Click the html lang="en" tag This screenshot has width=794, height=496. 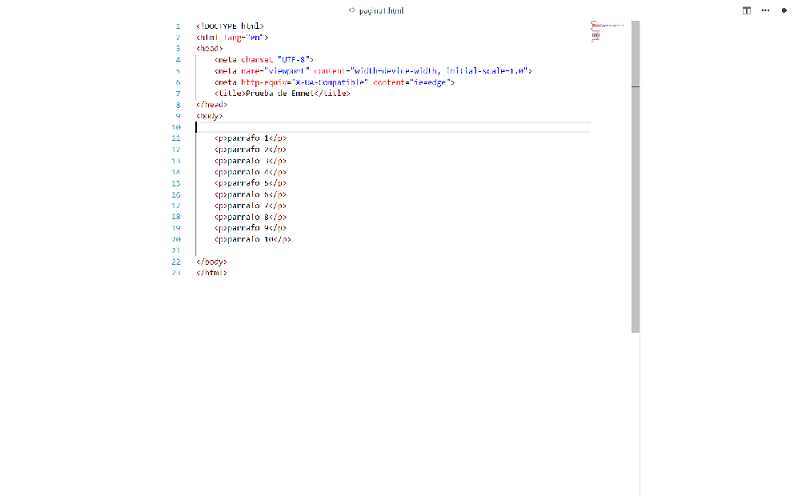coord(232,37)
